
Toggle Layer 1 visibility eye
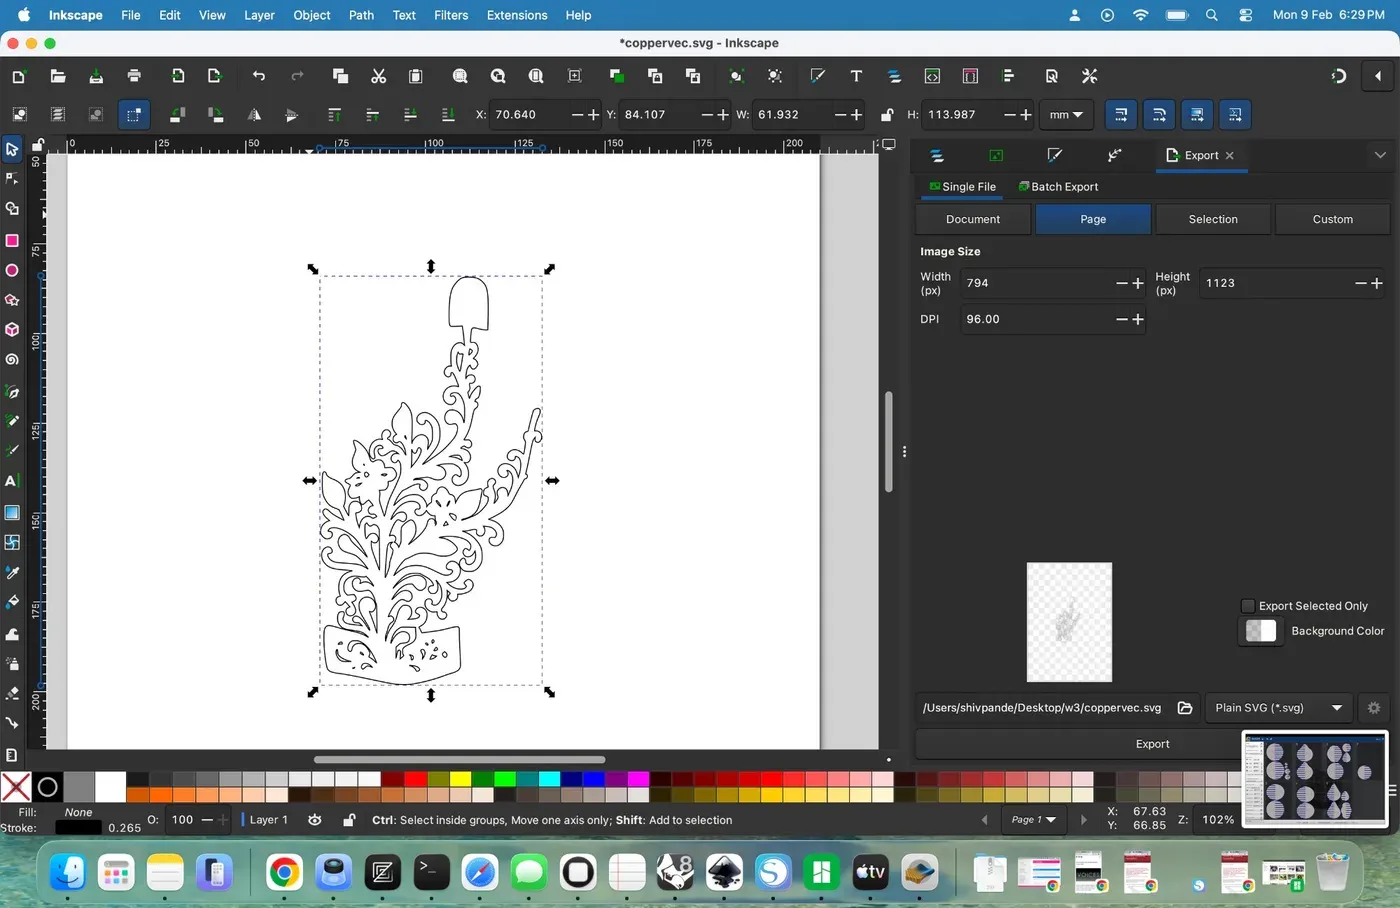click(x=315, y=820)
